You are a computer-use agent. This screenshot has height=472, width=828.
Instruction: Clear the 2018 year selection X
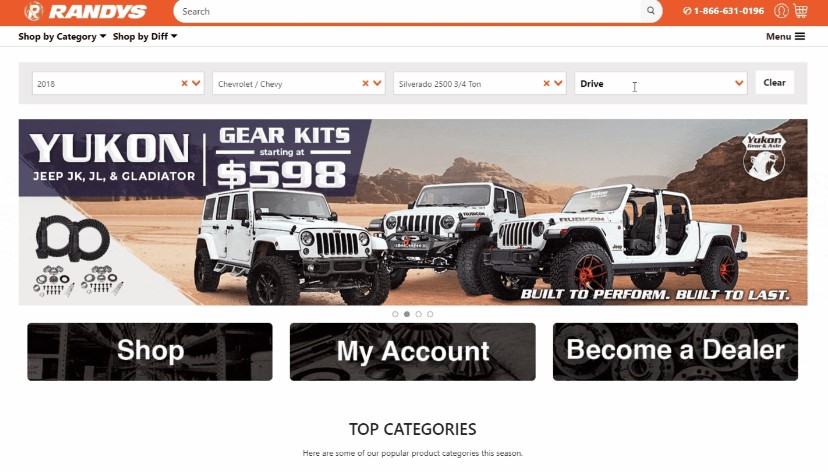click(x=184, y=83)
